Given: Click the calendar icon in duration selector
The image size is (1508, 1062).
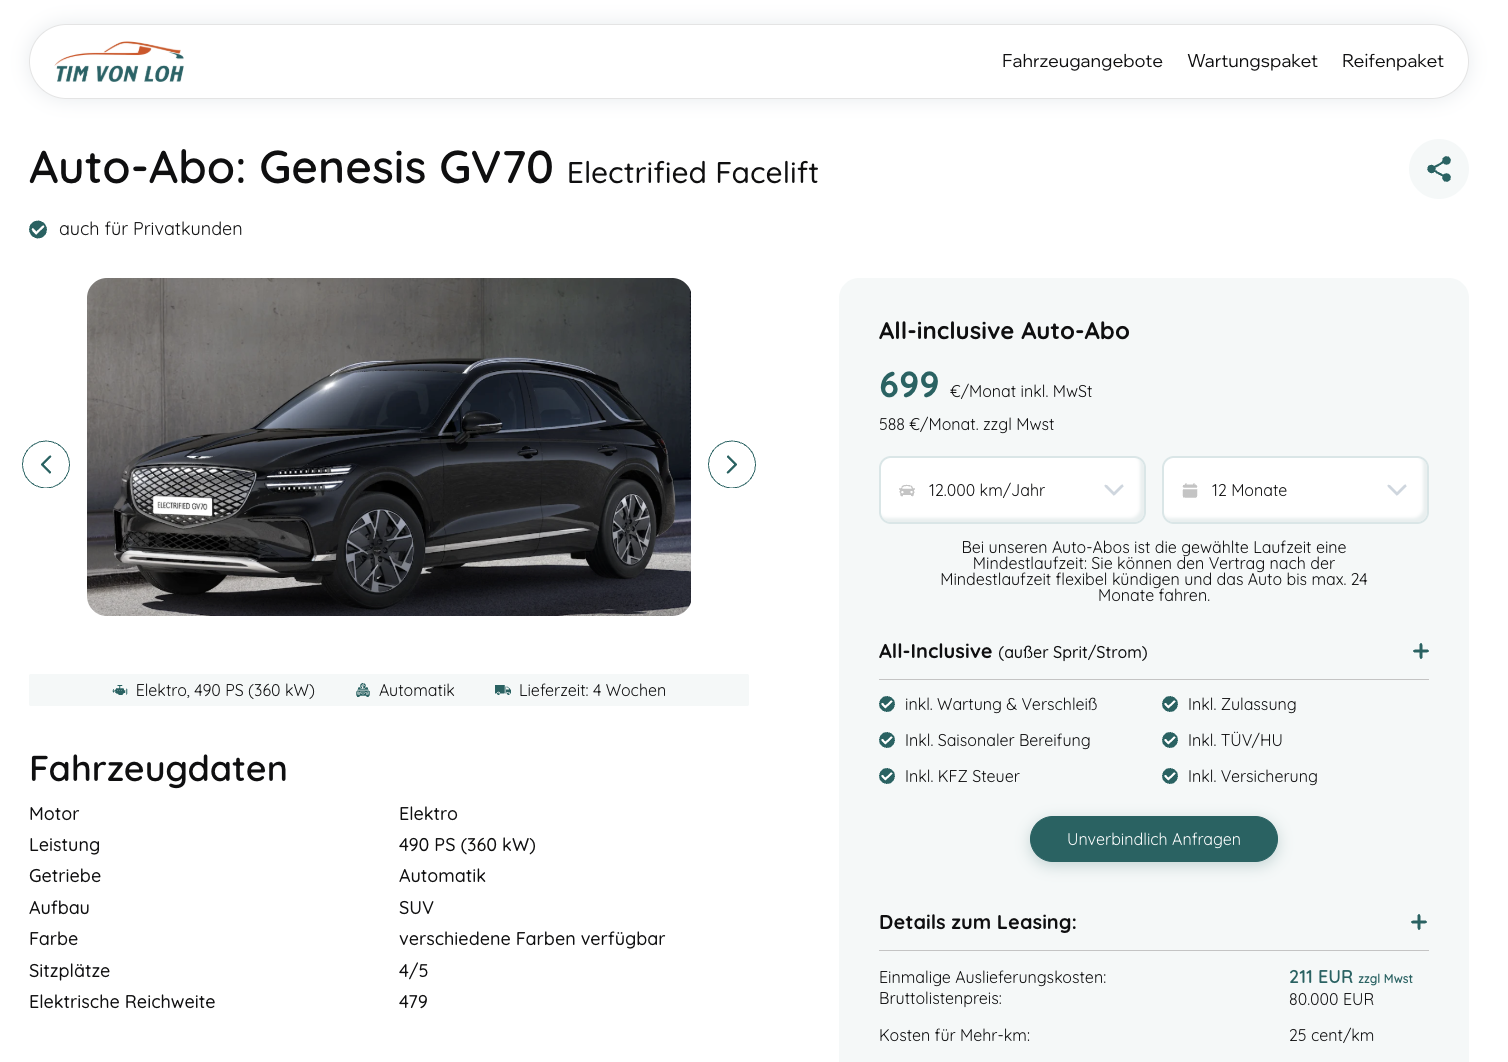Looking at the screenshot, I should (1190, 490).
